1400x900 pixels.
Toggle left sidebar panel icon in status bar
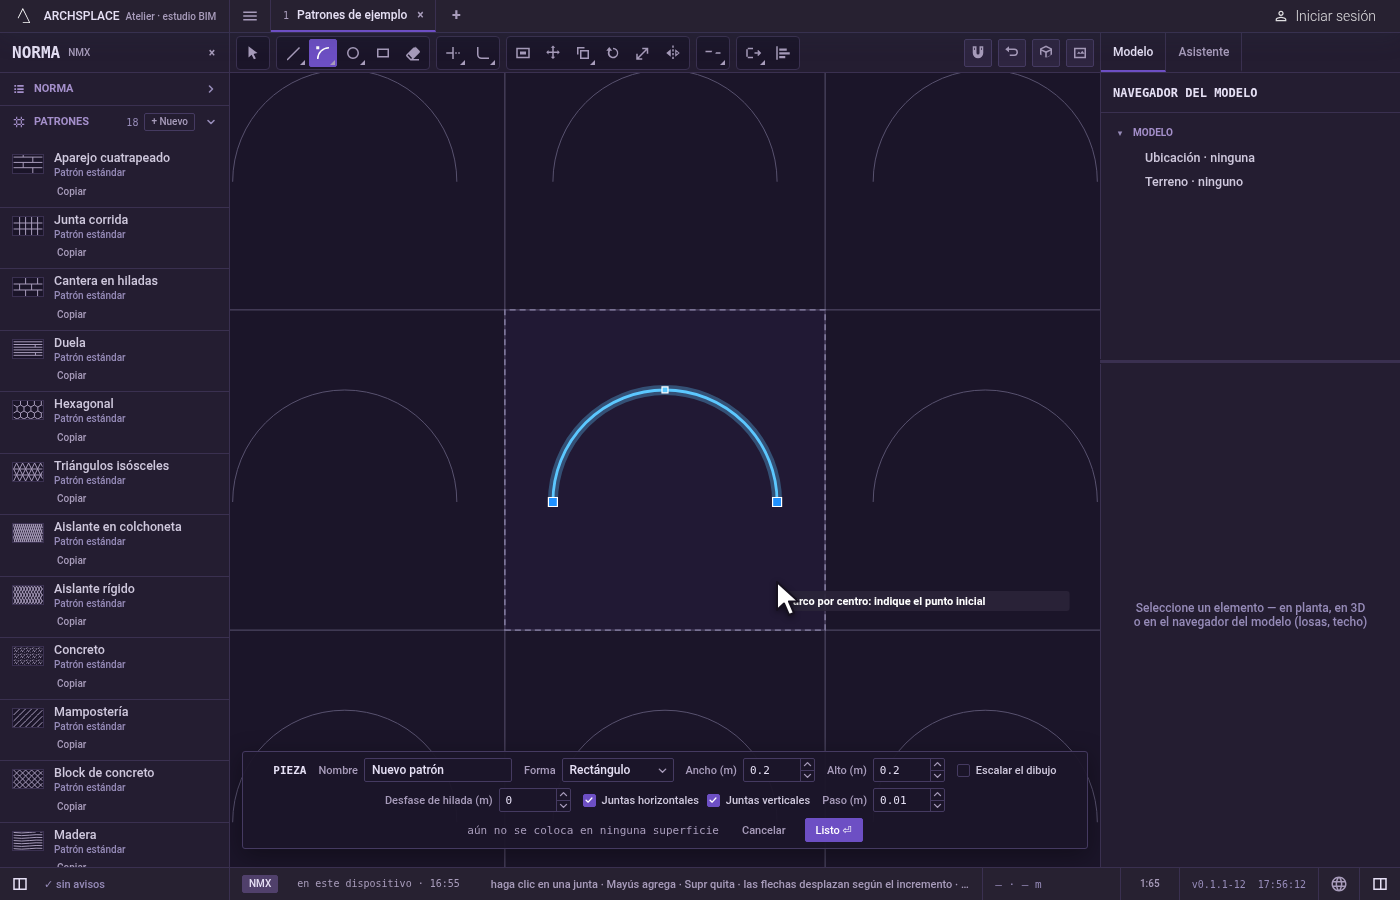pyautogui.click(x=20, y=884)
